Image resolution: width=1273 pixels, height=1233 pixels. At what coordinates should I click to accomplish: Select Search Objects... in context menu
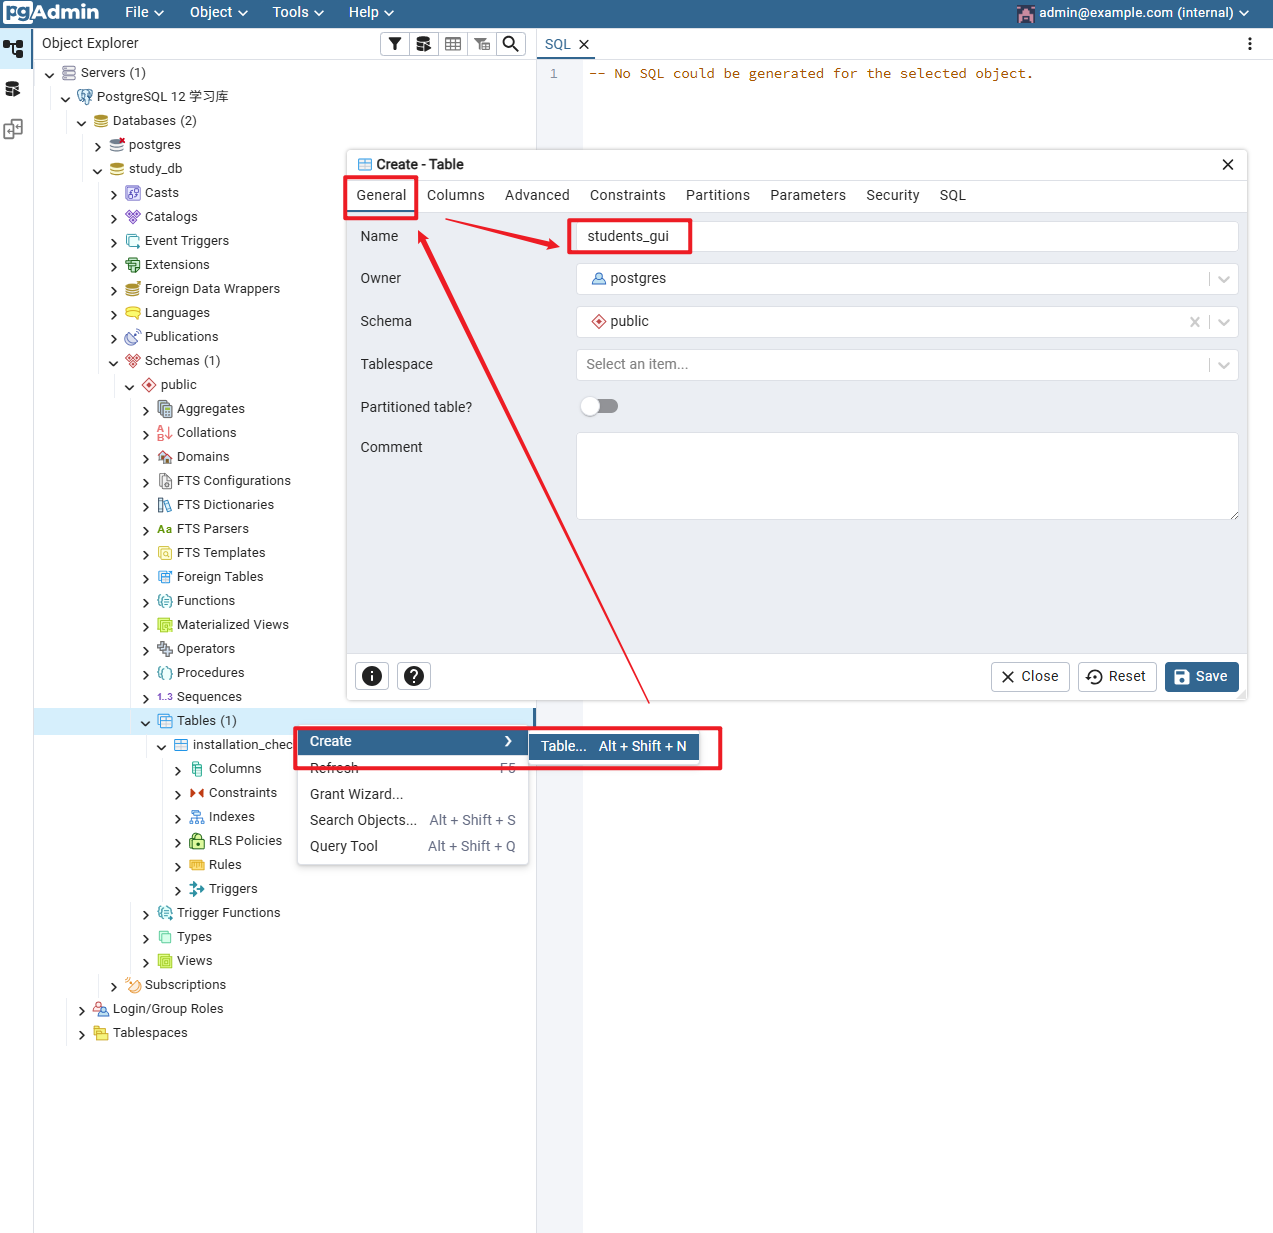click(x=412, y=820)
